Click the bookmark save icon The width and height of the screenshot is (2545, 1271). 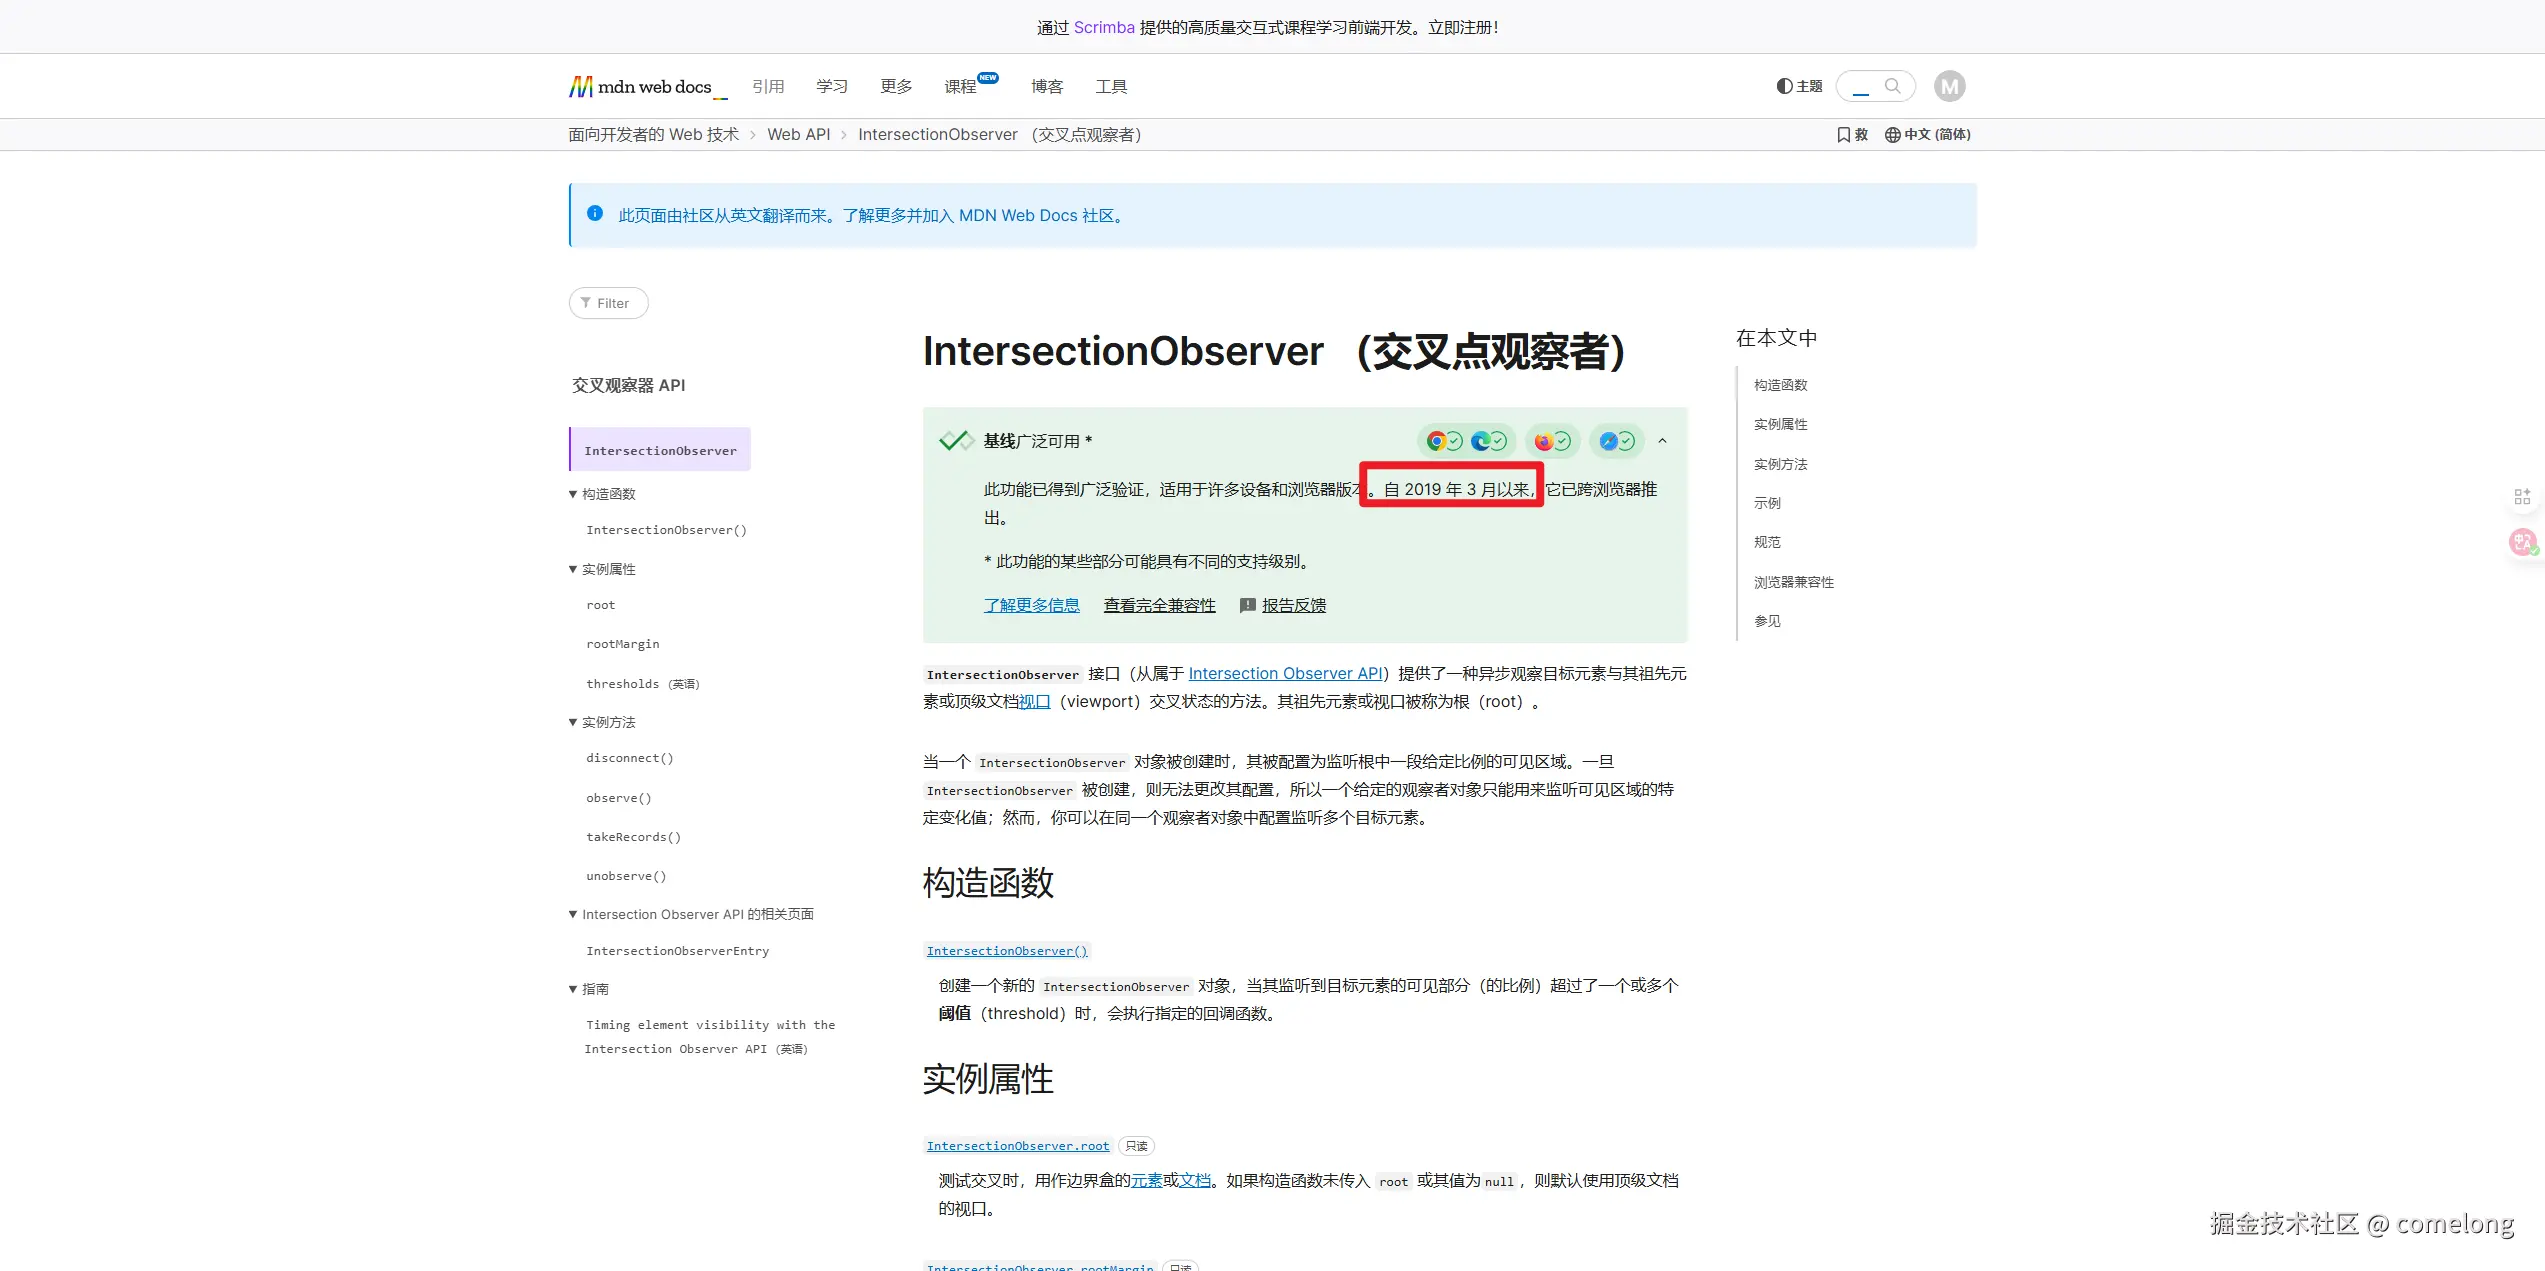pos(1844,134)
